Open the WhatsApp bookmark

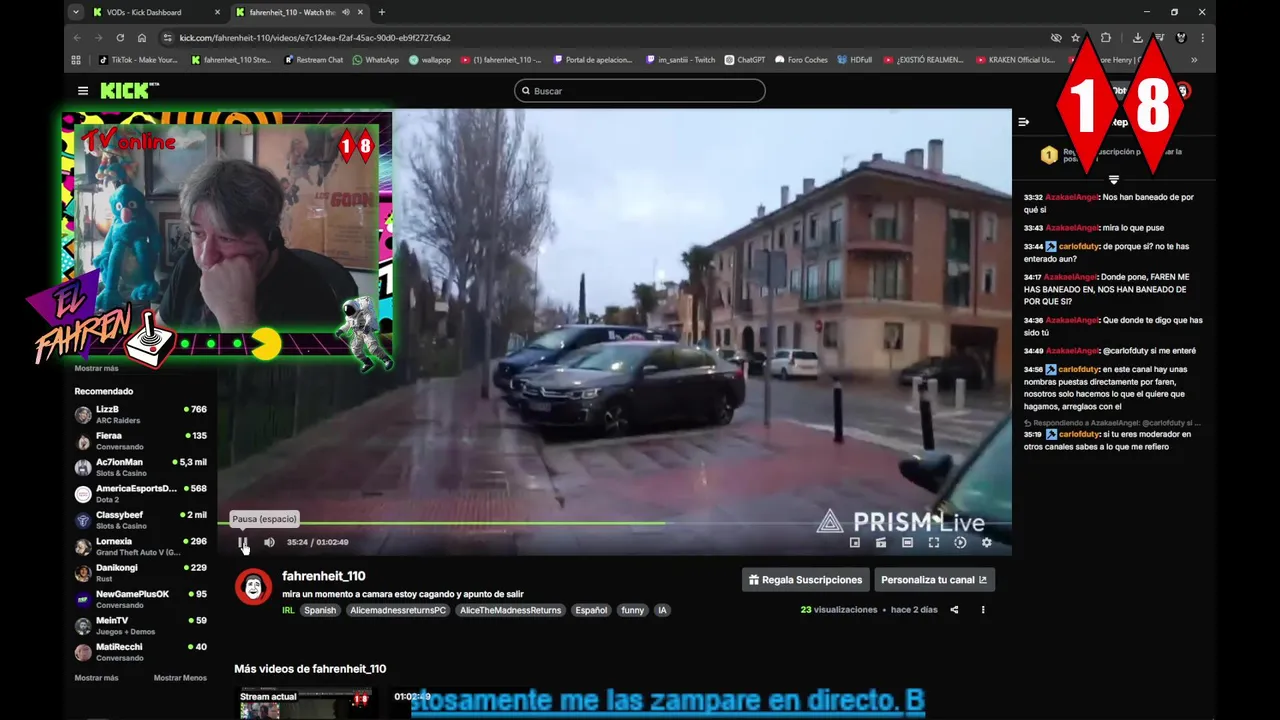[375, 60]
